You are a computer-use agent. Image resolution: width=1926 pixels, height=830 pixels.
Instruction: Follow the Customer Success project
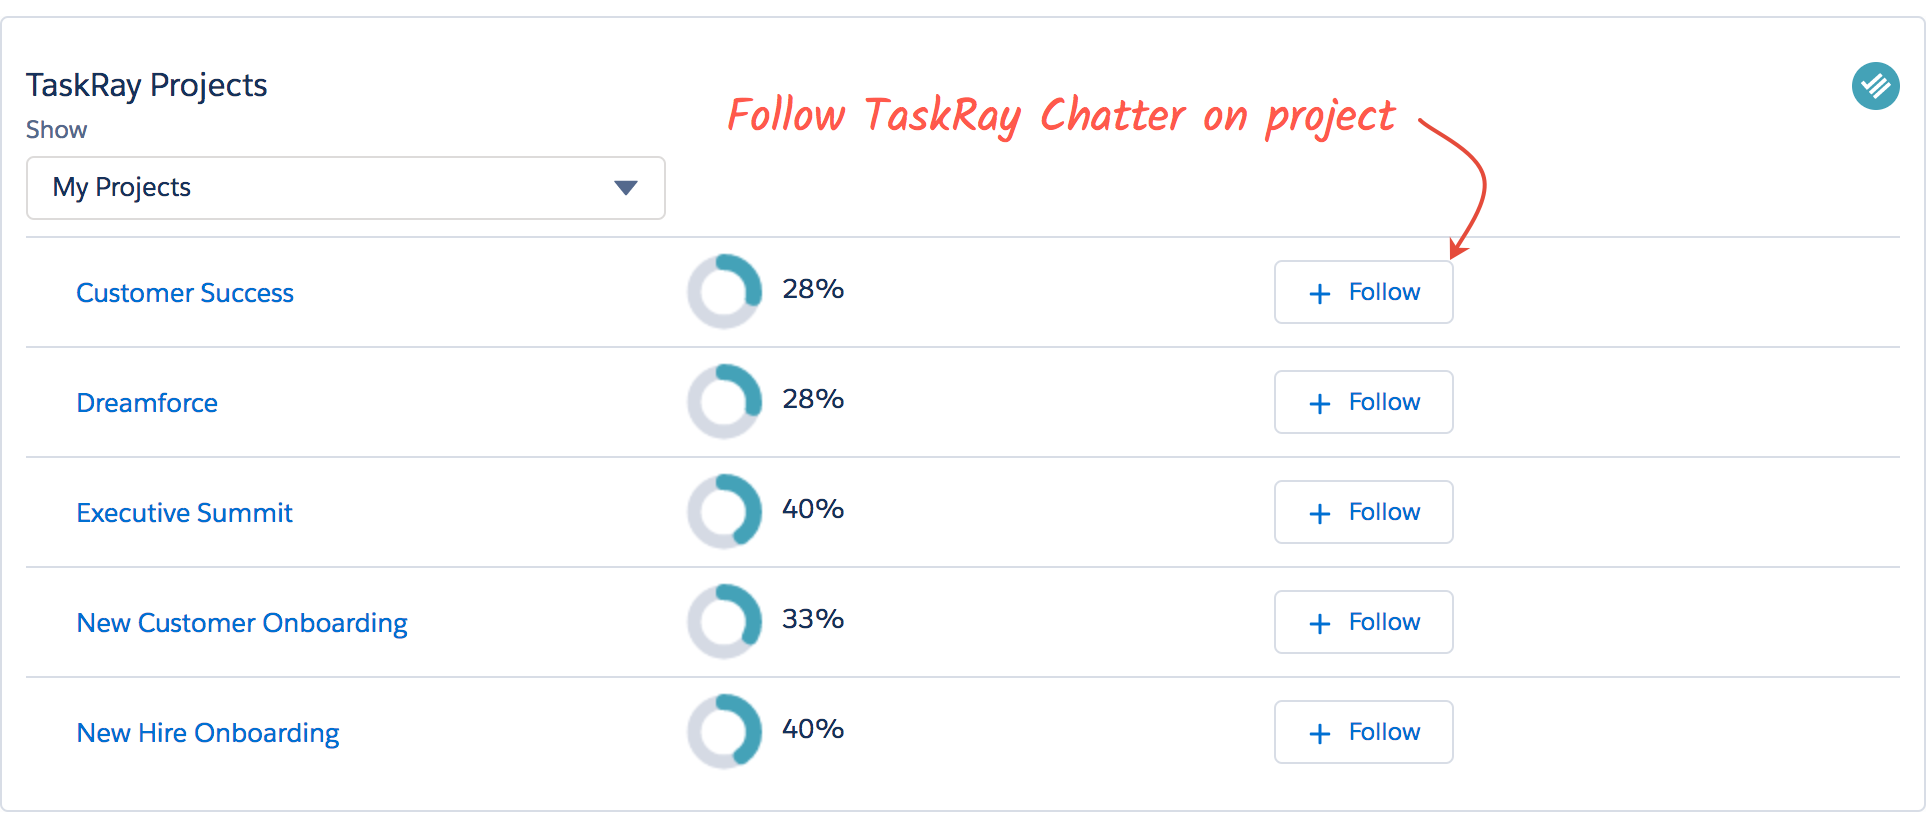pos(1363,292)
